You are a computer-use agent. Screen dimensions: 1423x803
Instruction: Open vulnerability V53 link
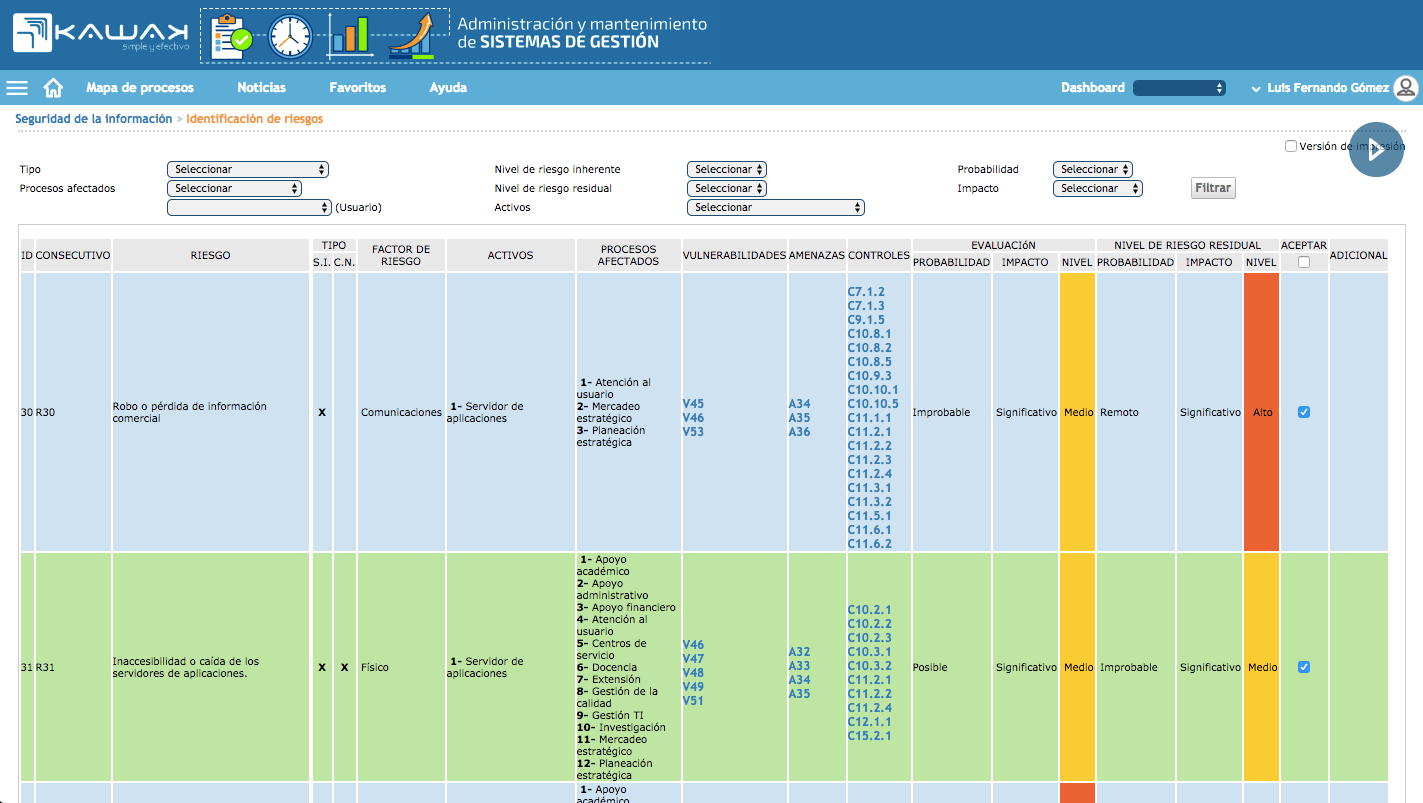click(x=693, y=432)
